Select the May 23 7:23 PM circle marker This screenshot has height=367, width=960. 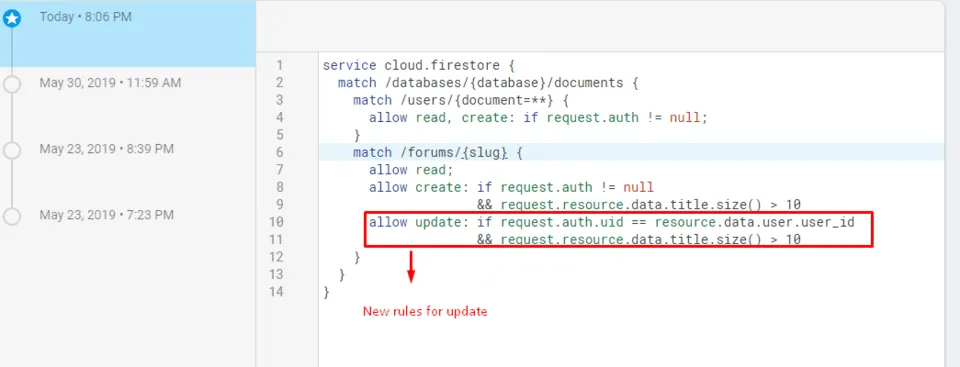tap(12, 216)
